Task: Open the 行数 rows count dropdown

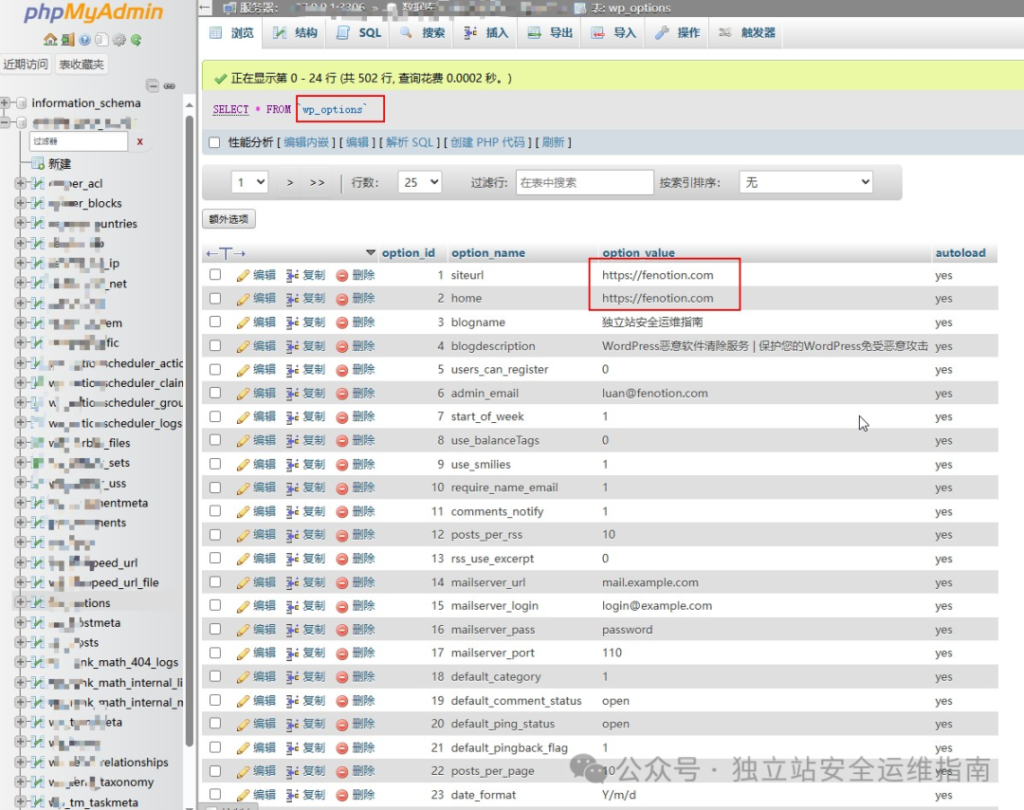Action: 419,182
